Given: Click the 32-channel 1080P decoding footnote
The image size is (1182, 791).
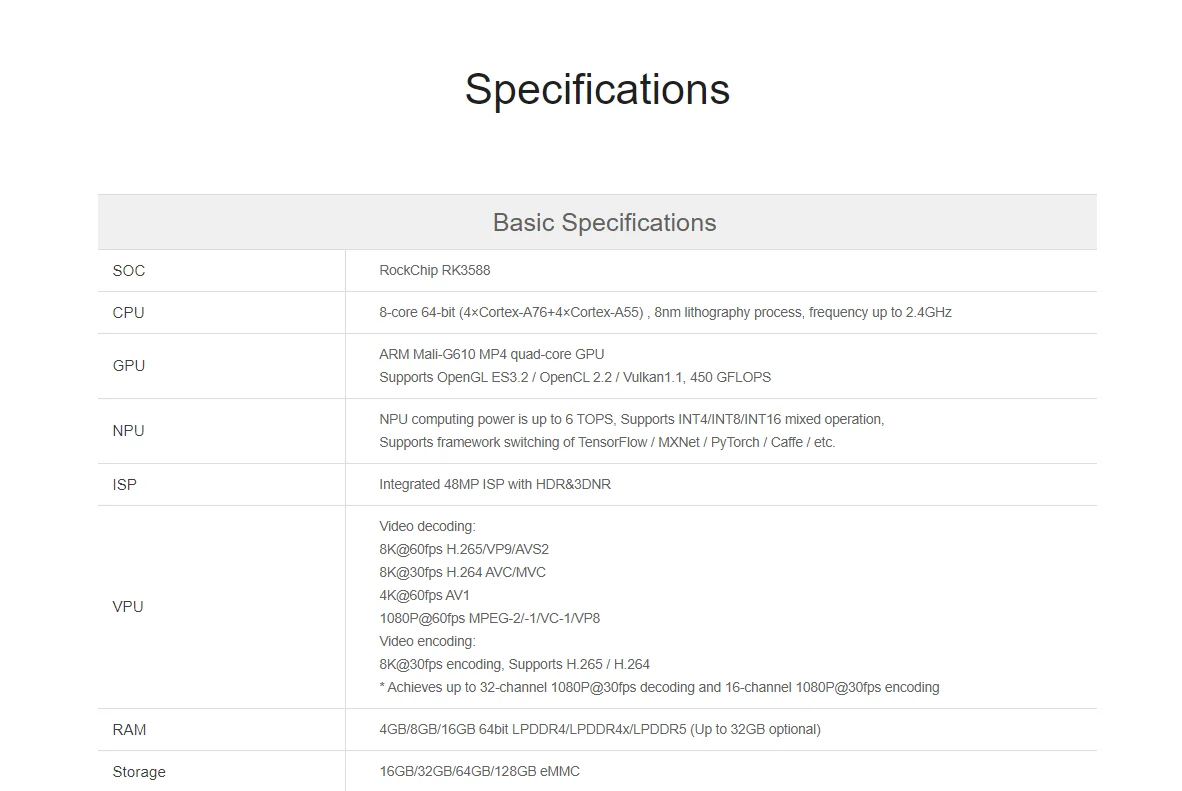Looking at the screenshot, I should point(659,688).
